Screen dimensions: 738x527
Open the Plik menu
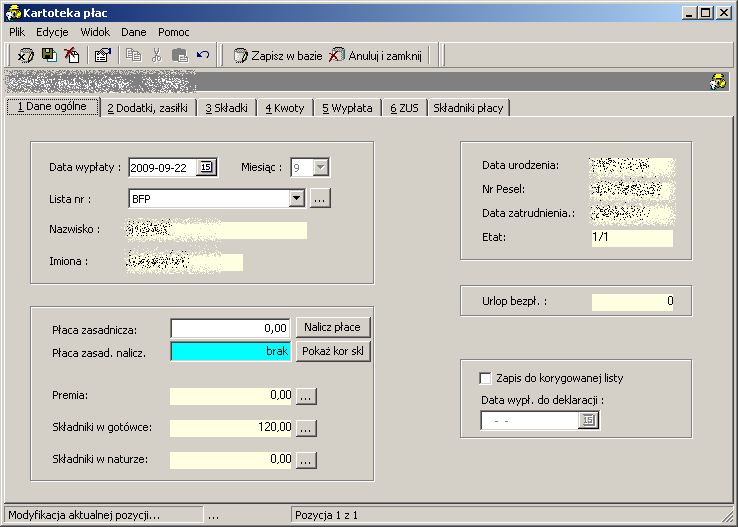pos(17,32)
